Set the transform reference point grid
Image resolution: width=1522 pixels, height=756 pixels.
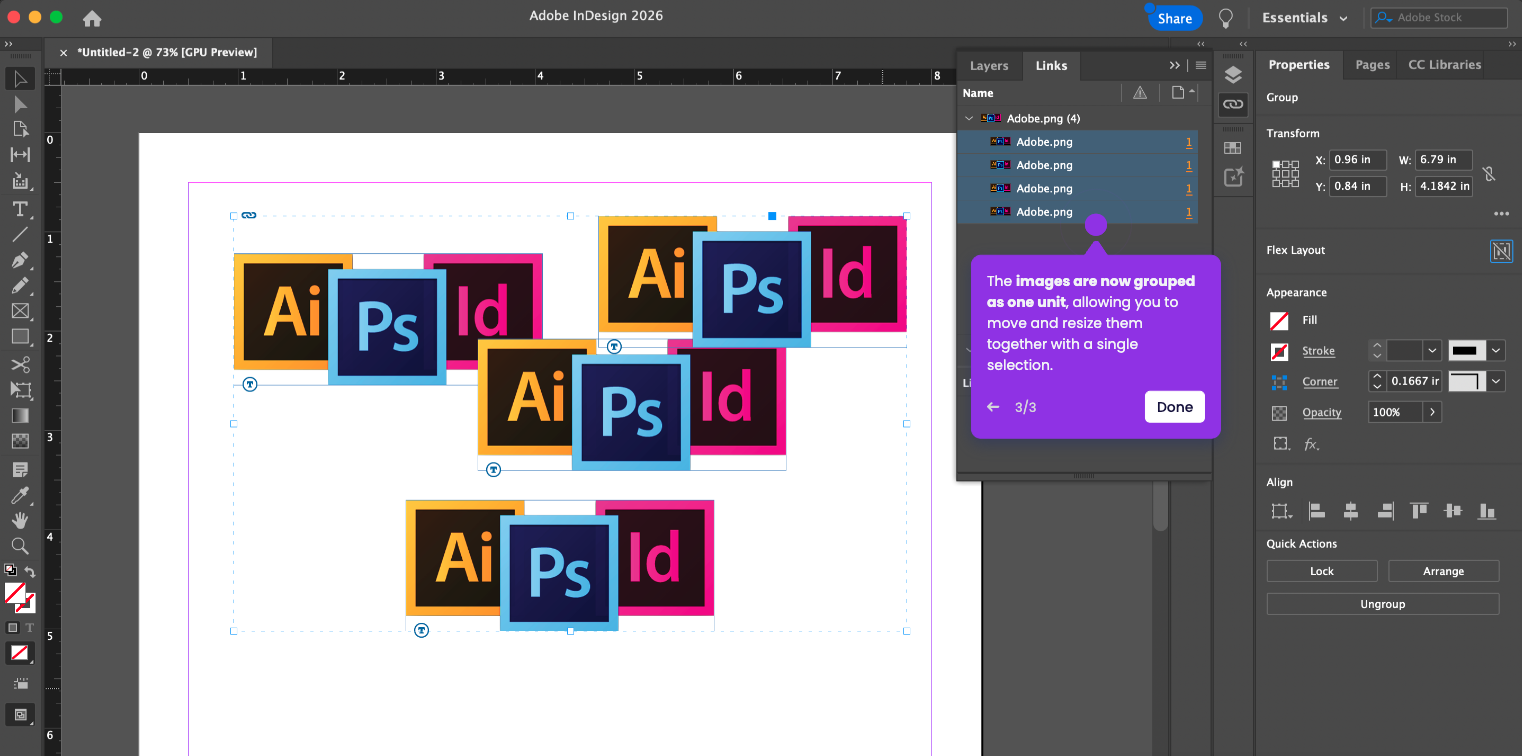coord(1285,173)
